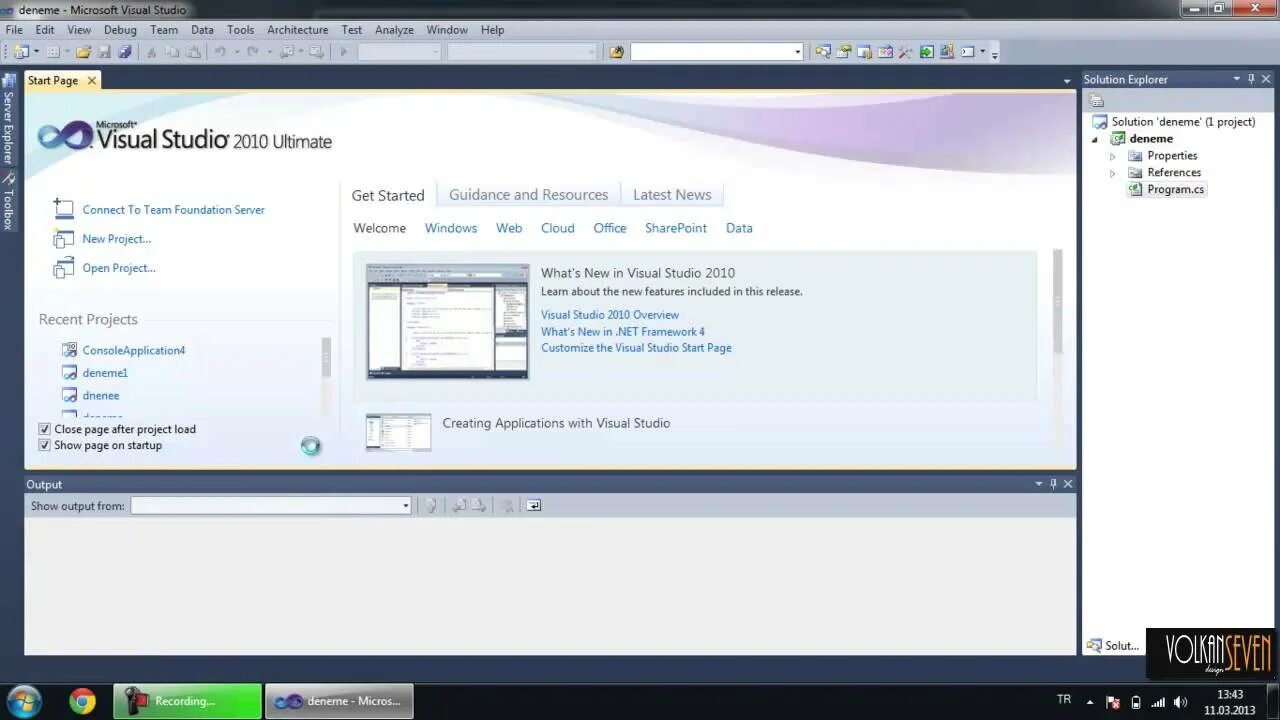1280x720 pixels.
Task: Switch to Recording app on taskbar
Action: pos(188,701)
